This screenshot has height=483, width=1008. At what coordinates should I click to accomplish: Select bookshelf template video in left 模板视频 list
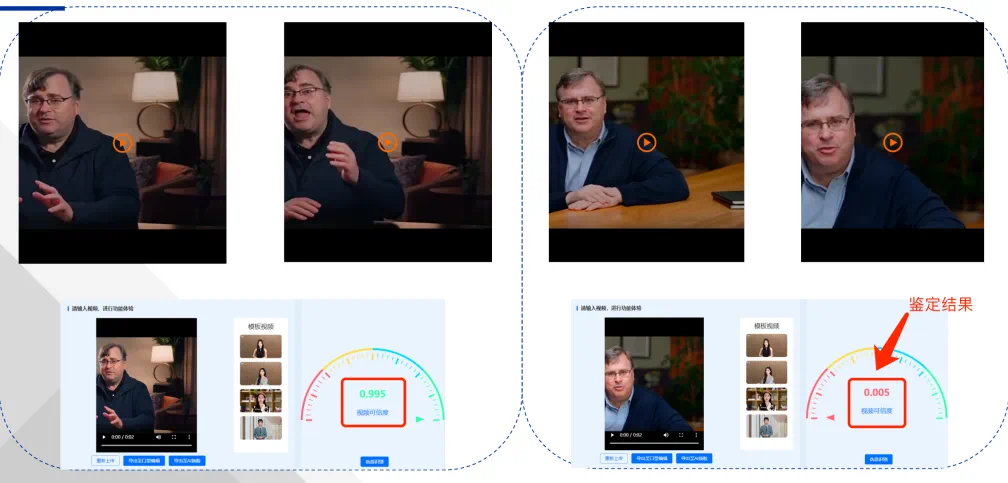(x=261, y=401)
